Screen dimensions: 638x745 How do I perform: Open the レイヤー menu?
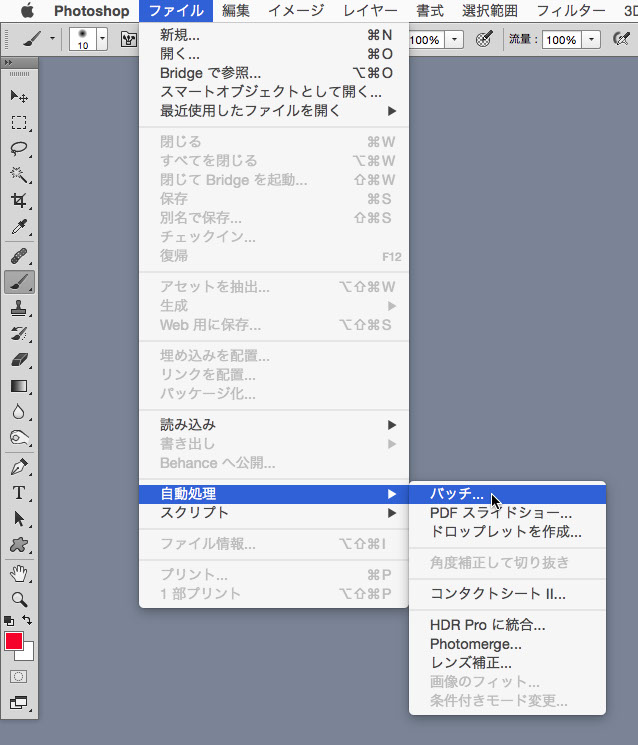click(x=371, y=10)
